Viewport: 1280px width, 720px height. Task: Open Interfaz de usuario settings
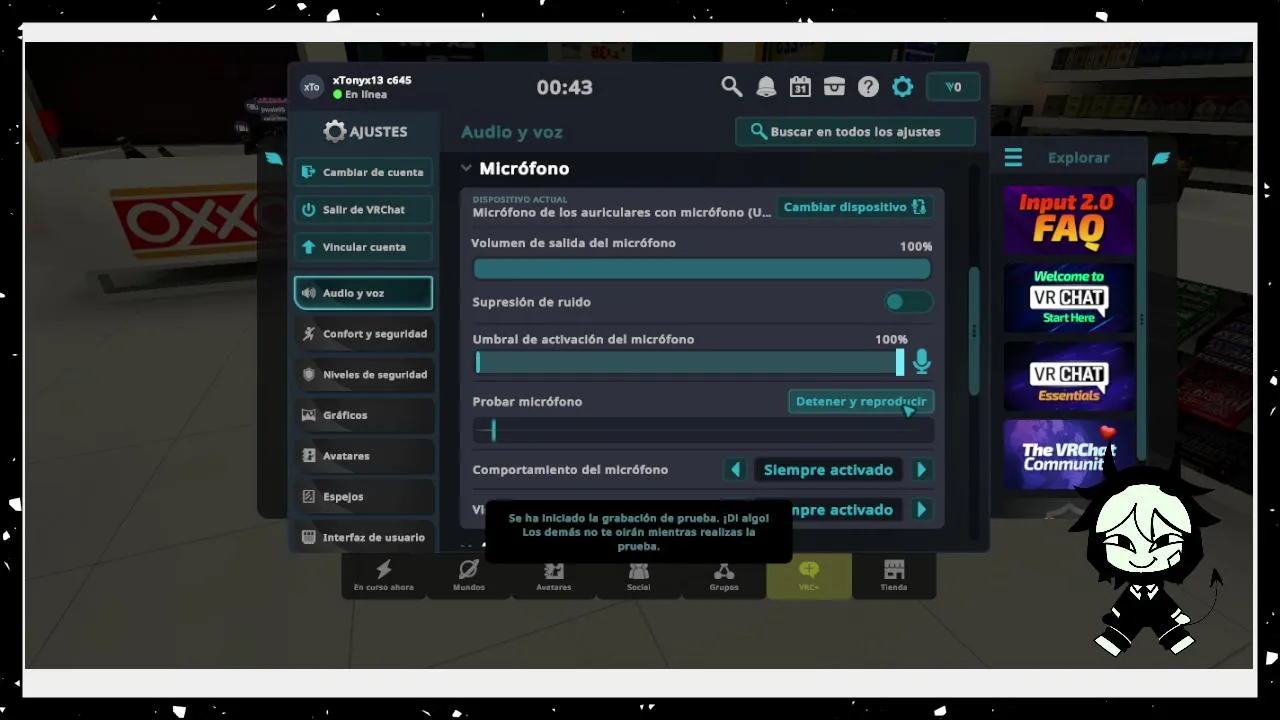(363, 537)
